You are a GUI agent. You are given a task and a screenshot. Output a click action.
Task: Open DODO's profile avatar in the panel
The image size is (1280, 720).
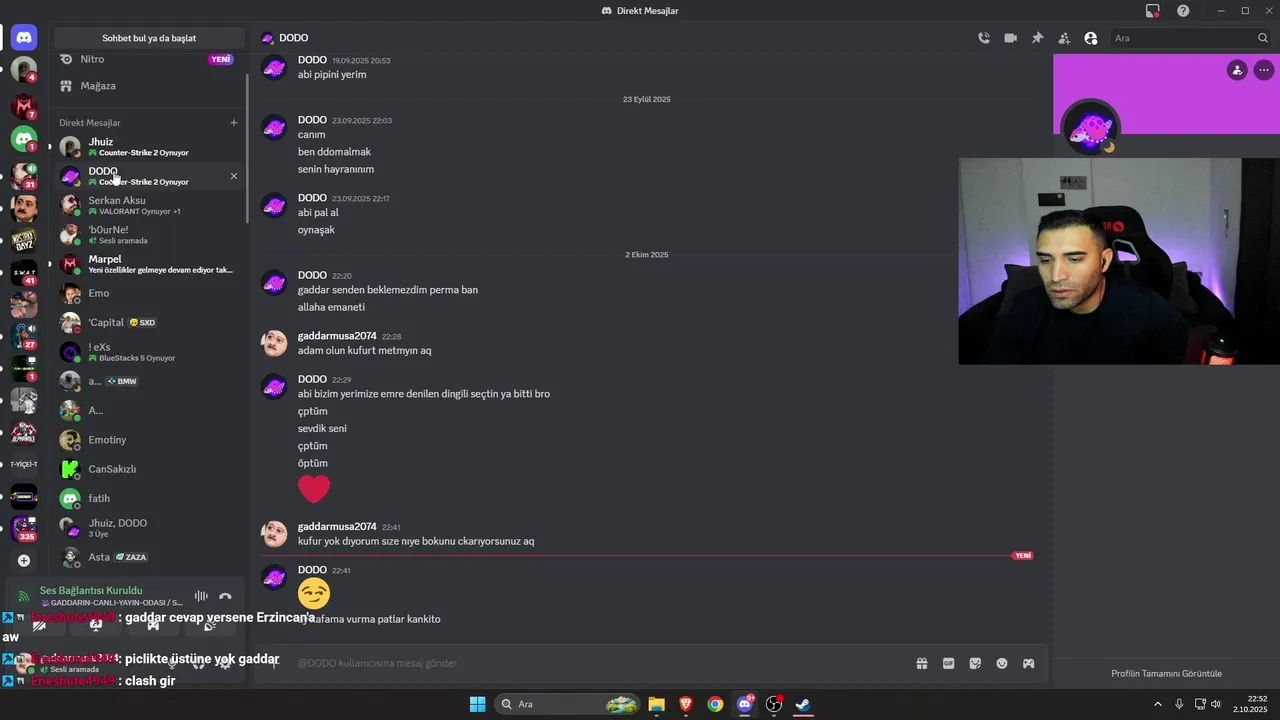point(1090,129)
